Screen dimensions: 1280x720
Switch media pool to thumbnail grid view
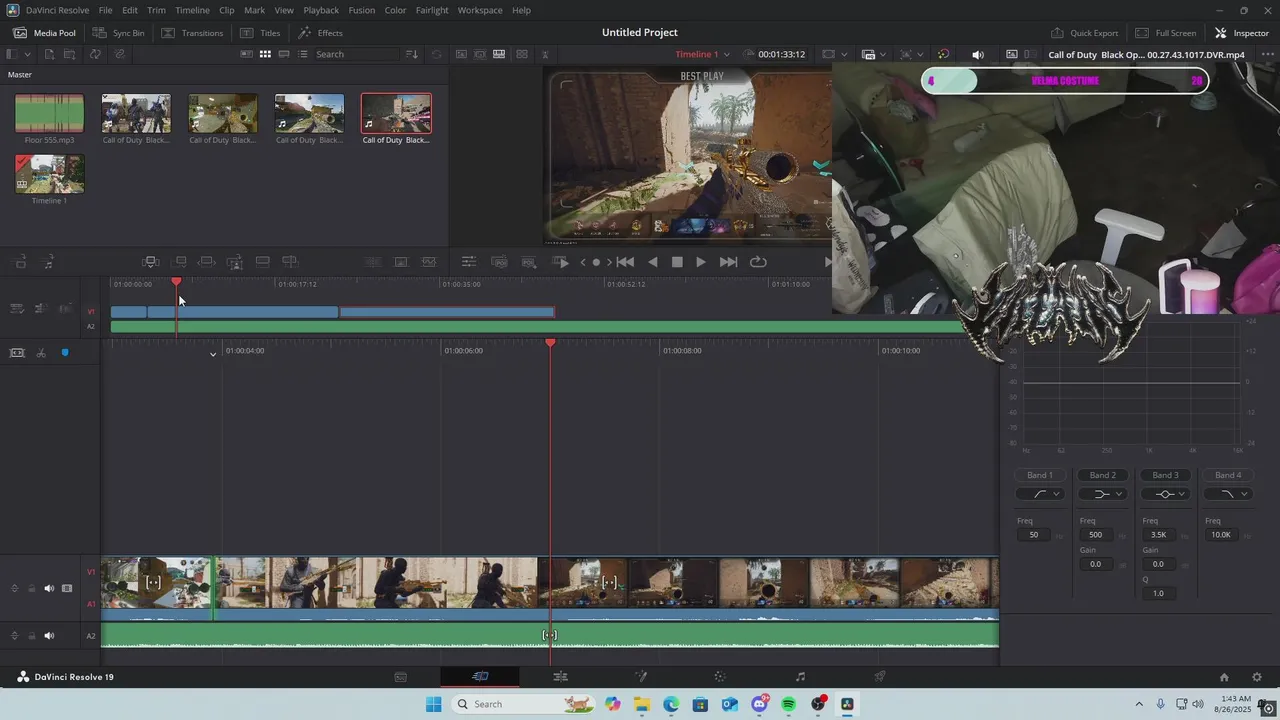click(x=265, y=54)
